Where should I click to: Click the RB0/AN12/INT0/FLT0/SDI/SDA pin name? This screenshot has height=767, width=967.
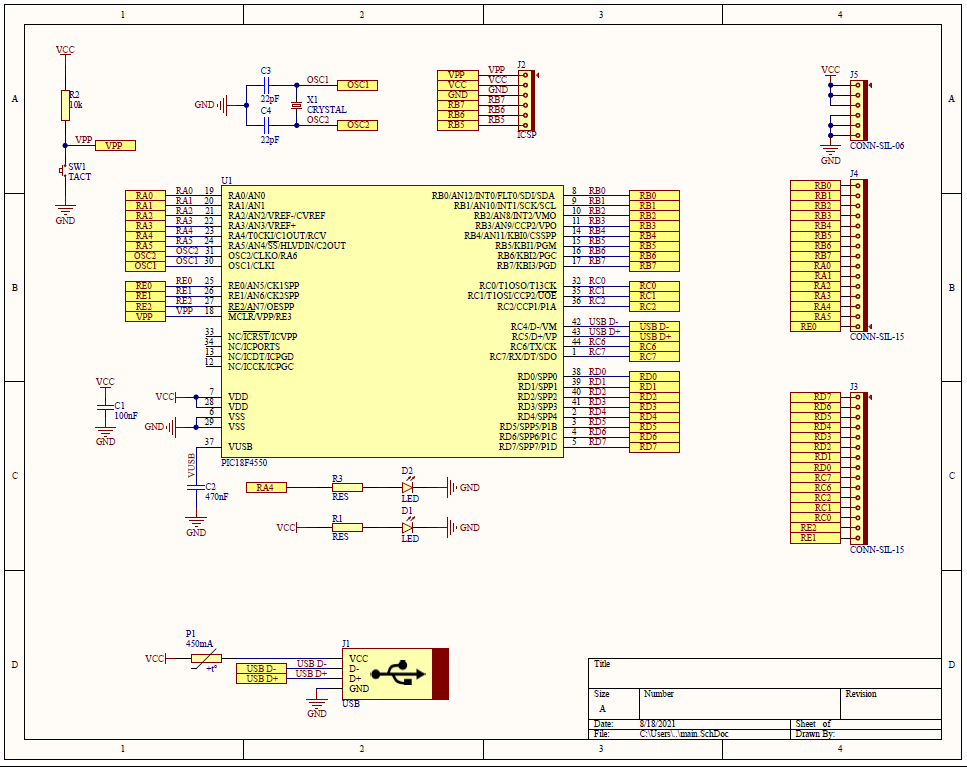point(493,195)
